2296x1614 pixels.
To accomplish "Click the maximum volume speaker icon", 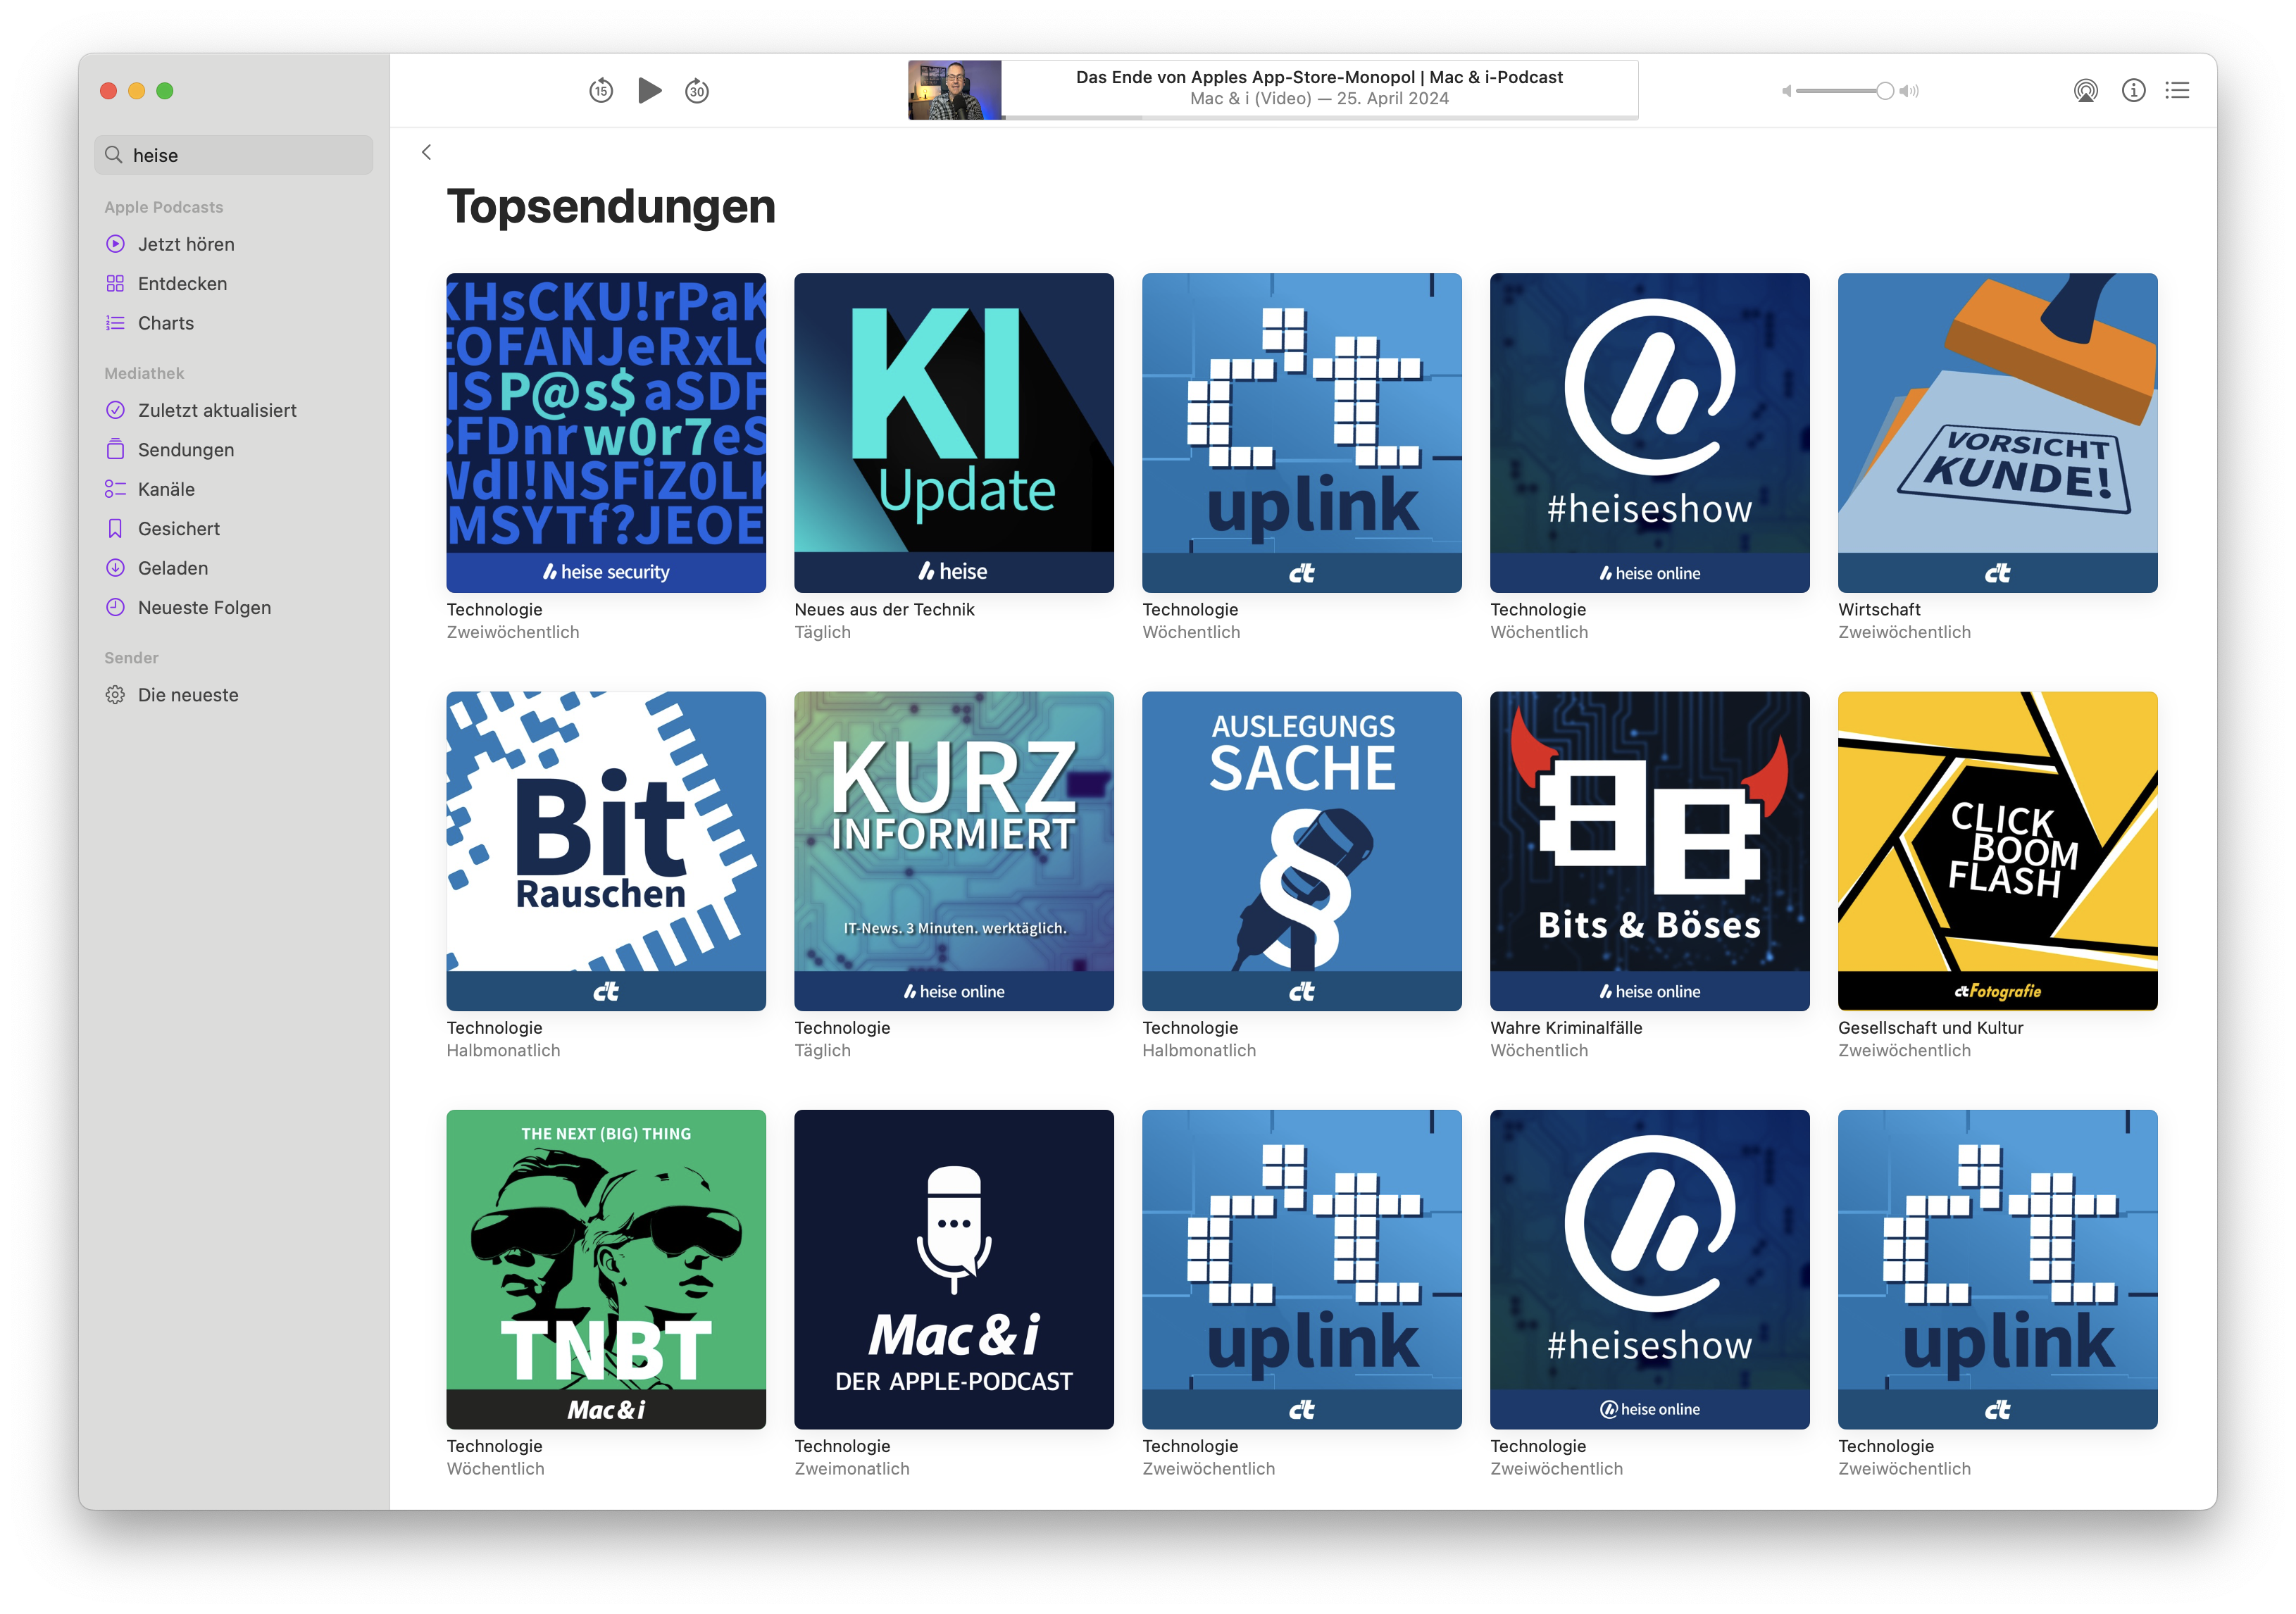I will tap(1909, 91).
